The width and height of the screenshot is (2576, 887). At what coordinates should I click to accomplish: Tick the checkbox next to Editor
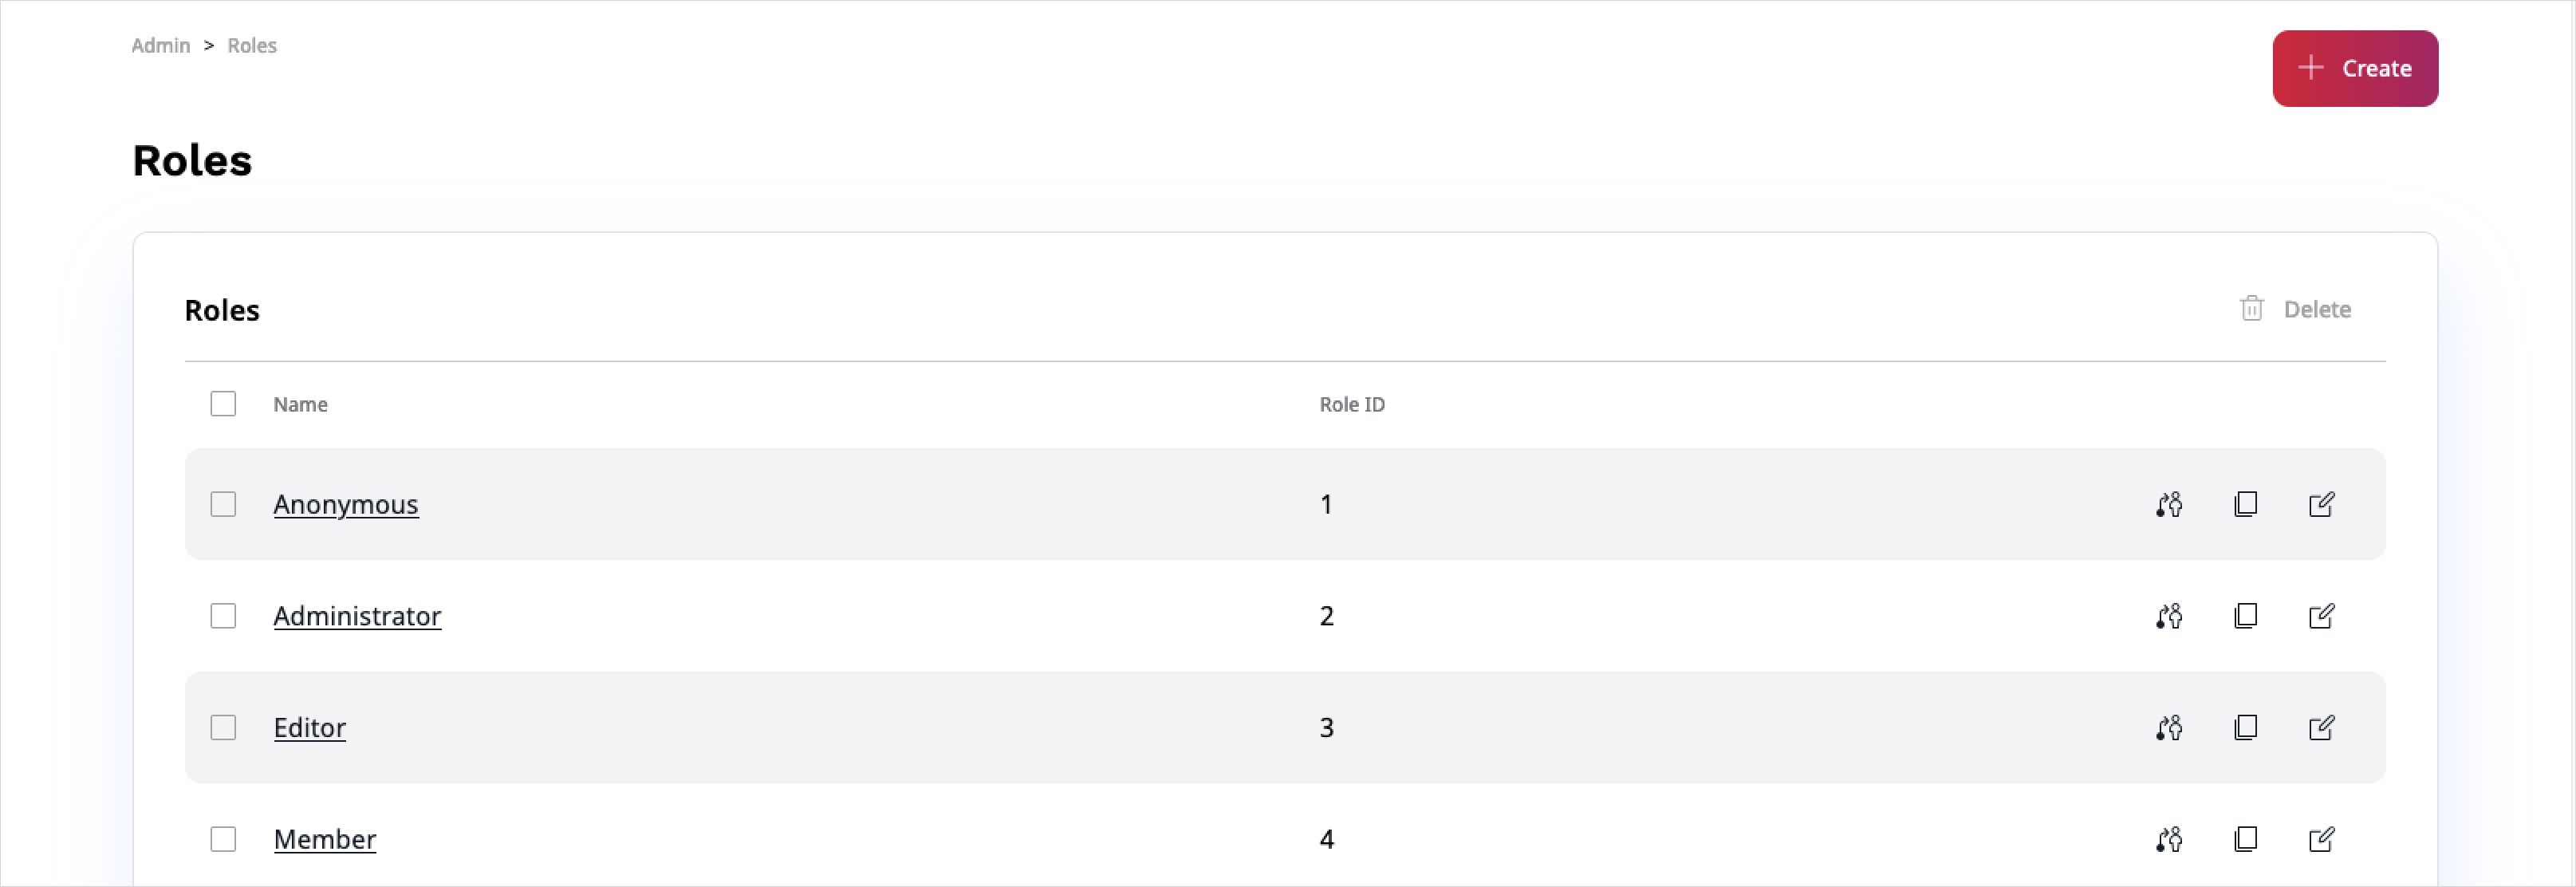coord(223,728)
